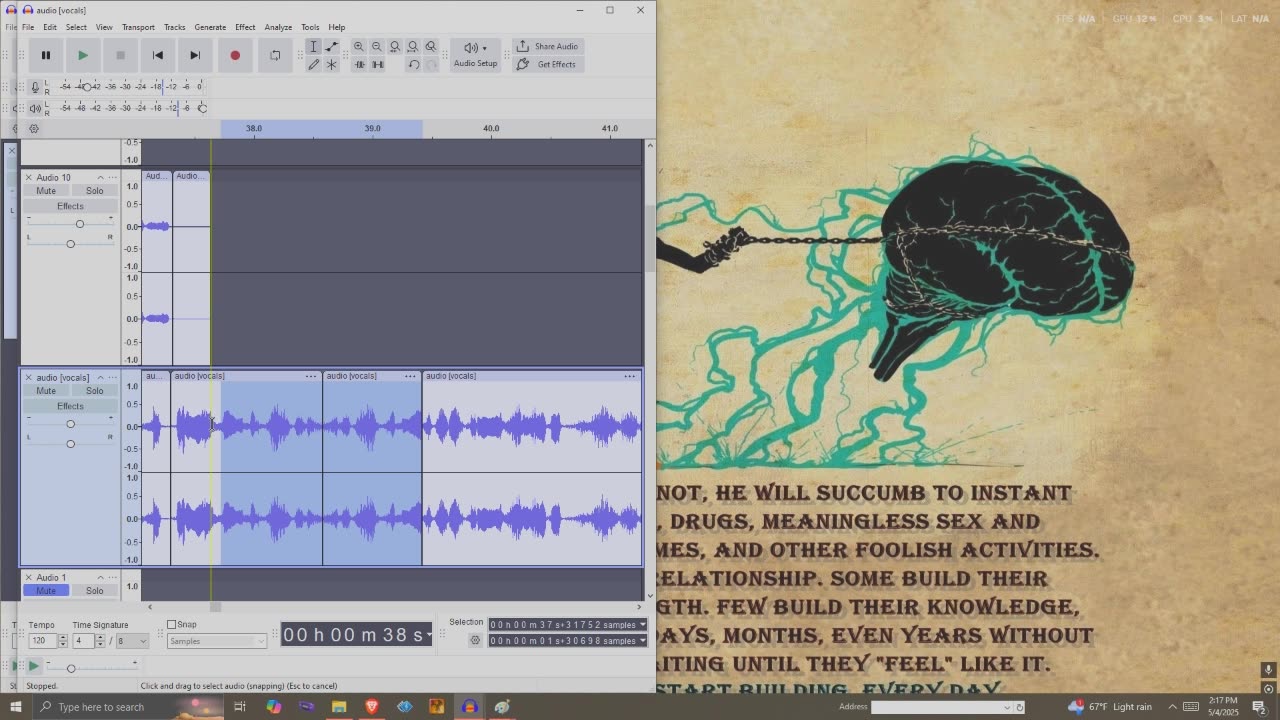
Task: Mute the Audio 10 track
Action: (46, 191)
